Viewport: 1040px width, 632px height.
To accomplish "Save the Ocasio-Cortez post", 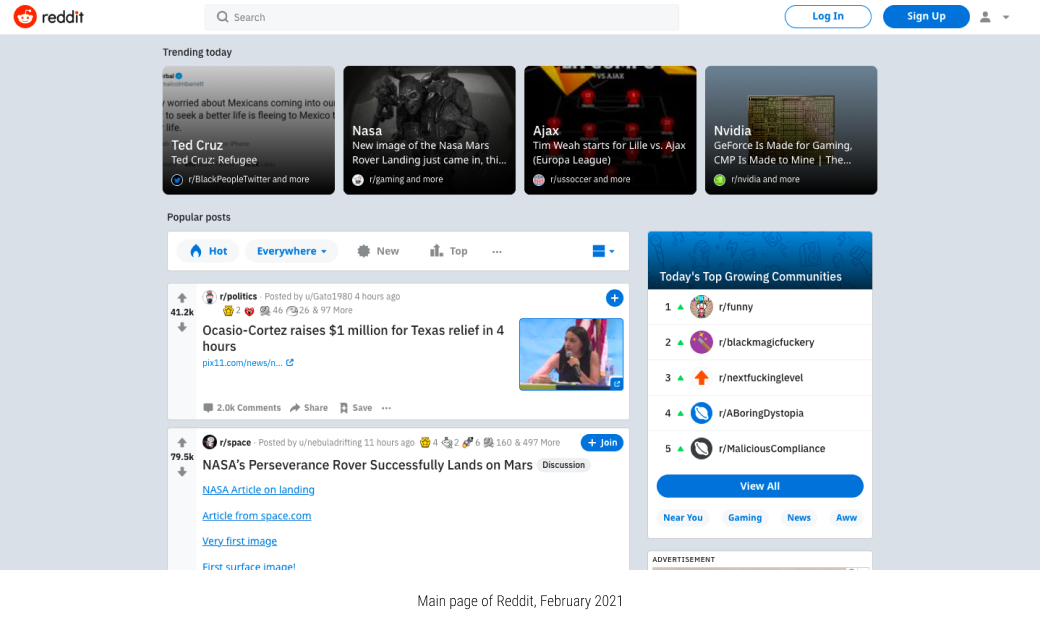I will tap(356, 408).
